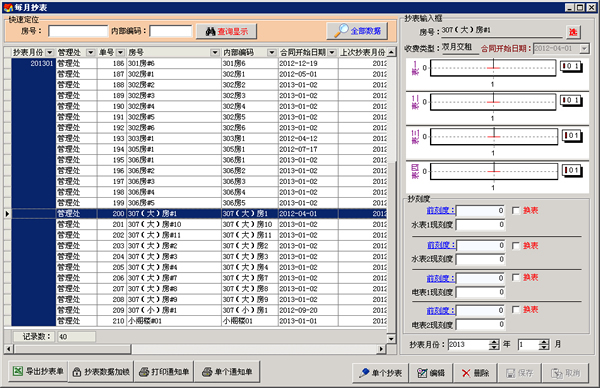Click the red X delete button
This screenshot has height=388, width=600.
pos(475,373)
